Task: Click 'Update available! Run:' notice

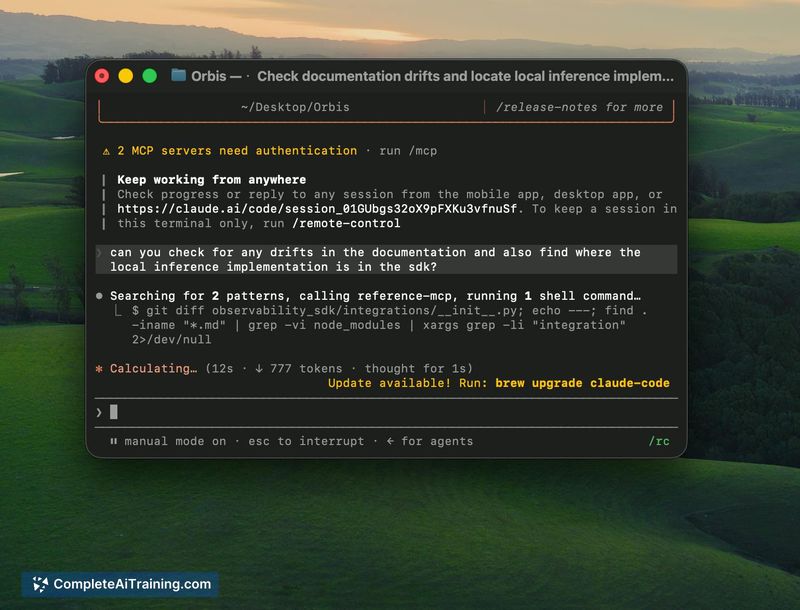Action: pyautogui.click(x=408, y=383)
